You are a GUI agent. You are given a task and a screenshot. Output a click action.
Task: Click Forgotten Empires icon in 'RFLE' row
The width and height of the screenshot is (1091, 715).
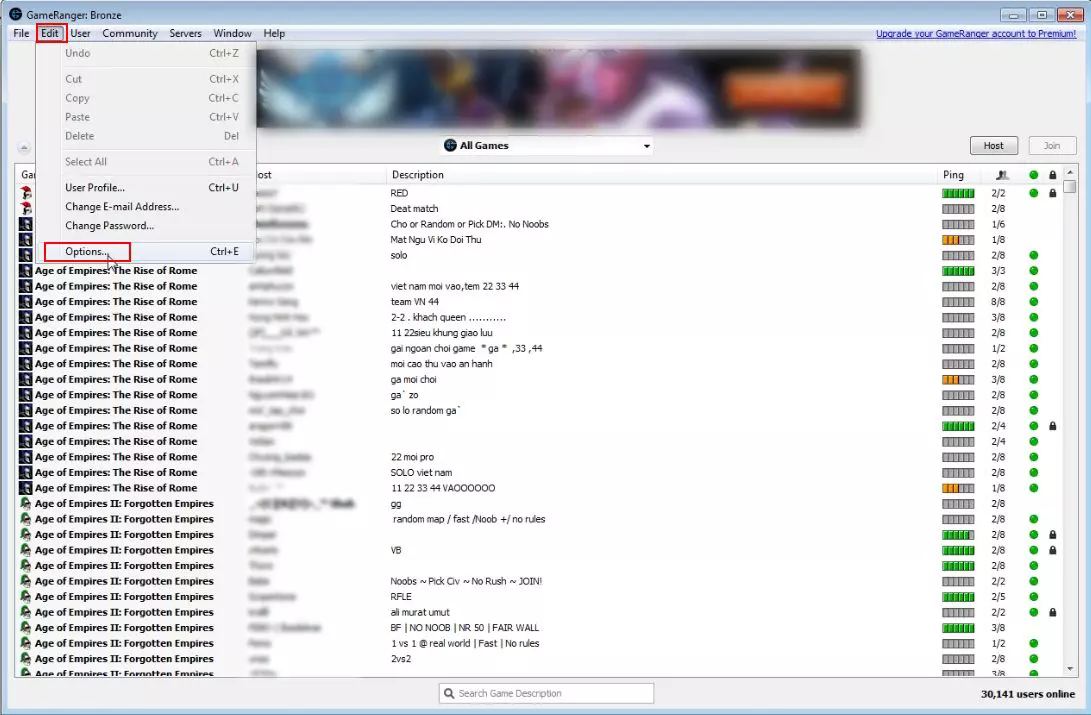click(x=26, y=597)
